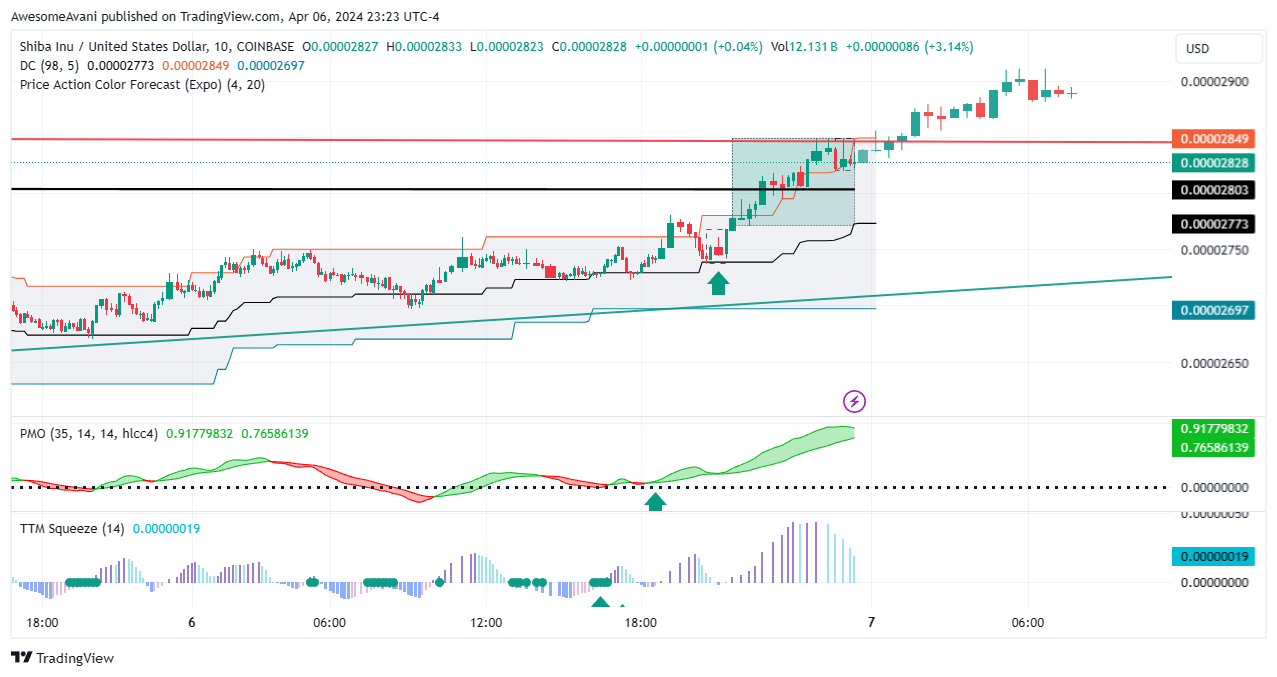
Task: Click the green up arrow below the candles
Action: coord(718,284)
